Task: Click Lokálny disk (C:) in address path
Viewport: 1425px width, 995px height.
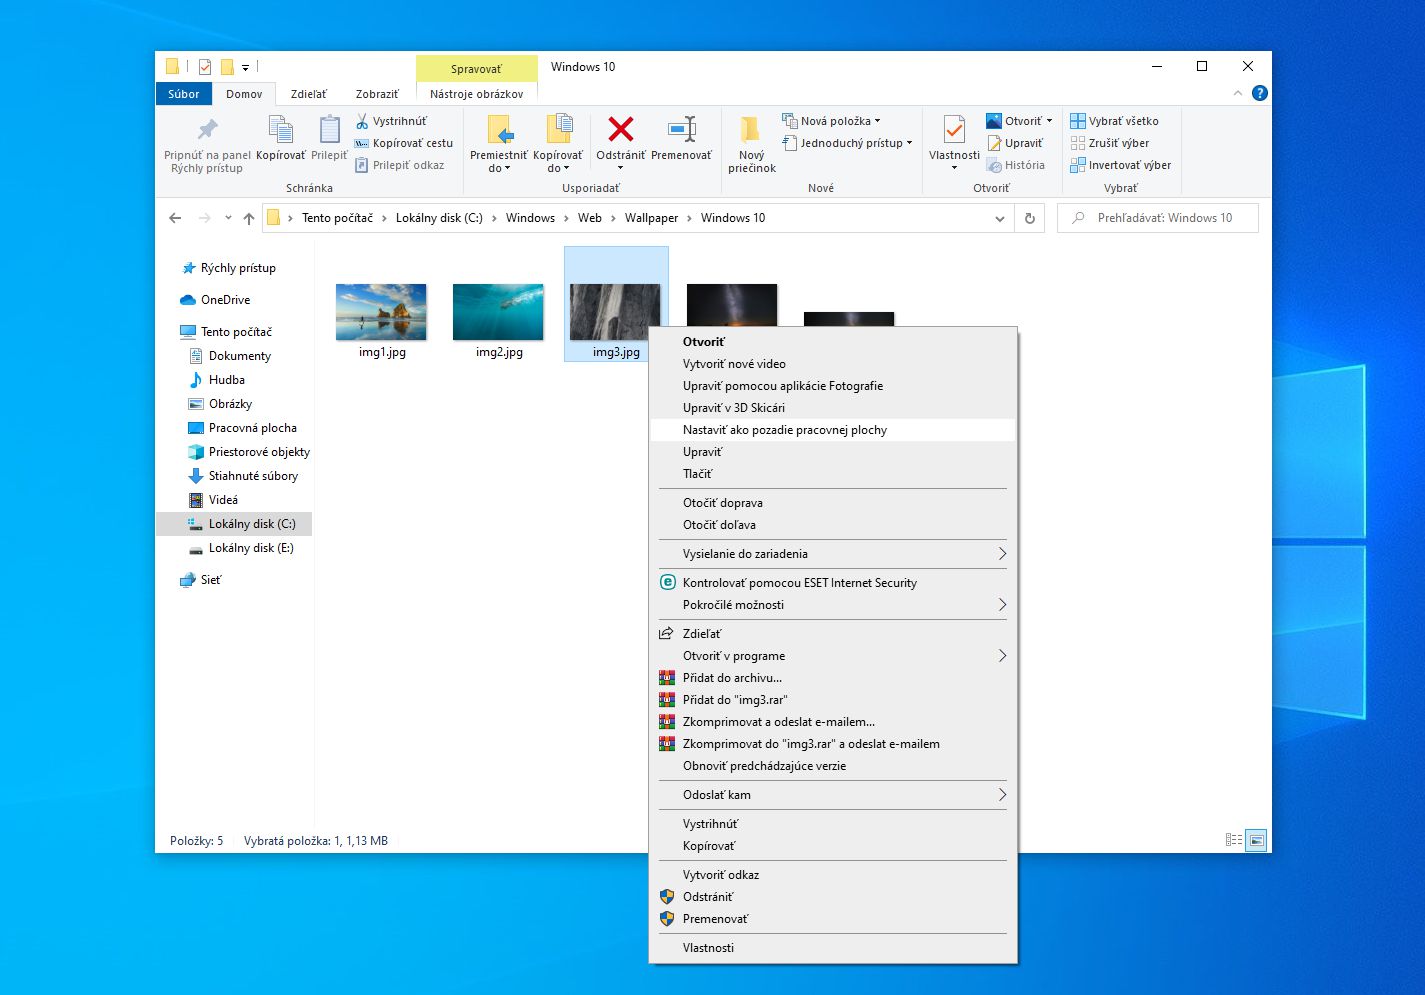Action: [439, 218]
